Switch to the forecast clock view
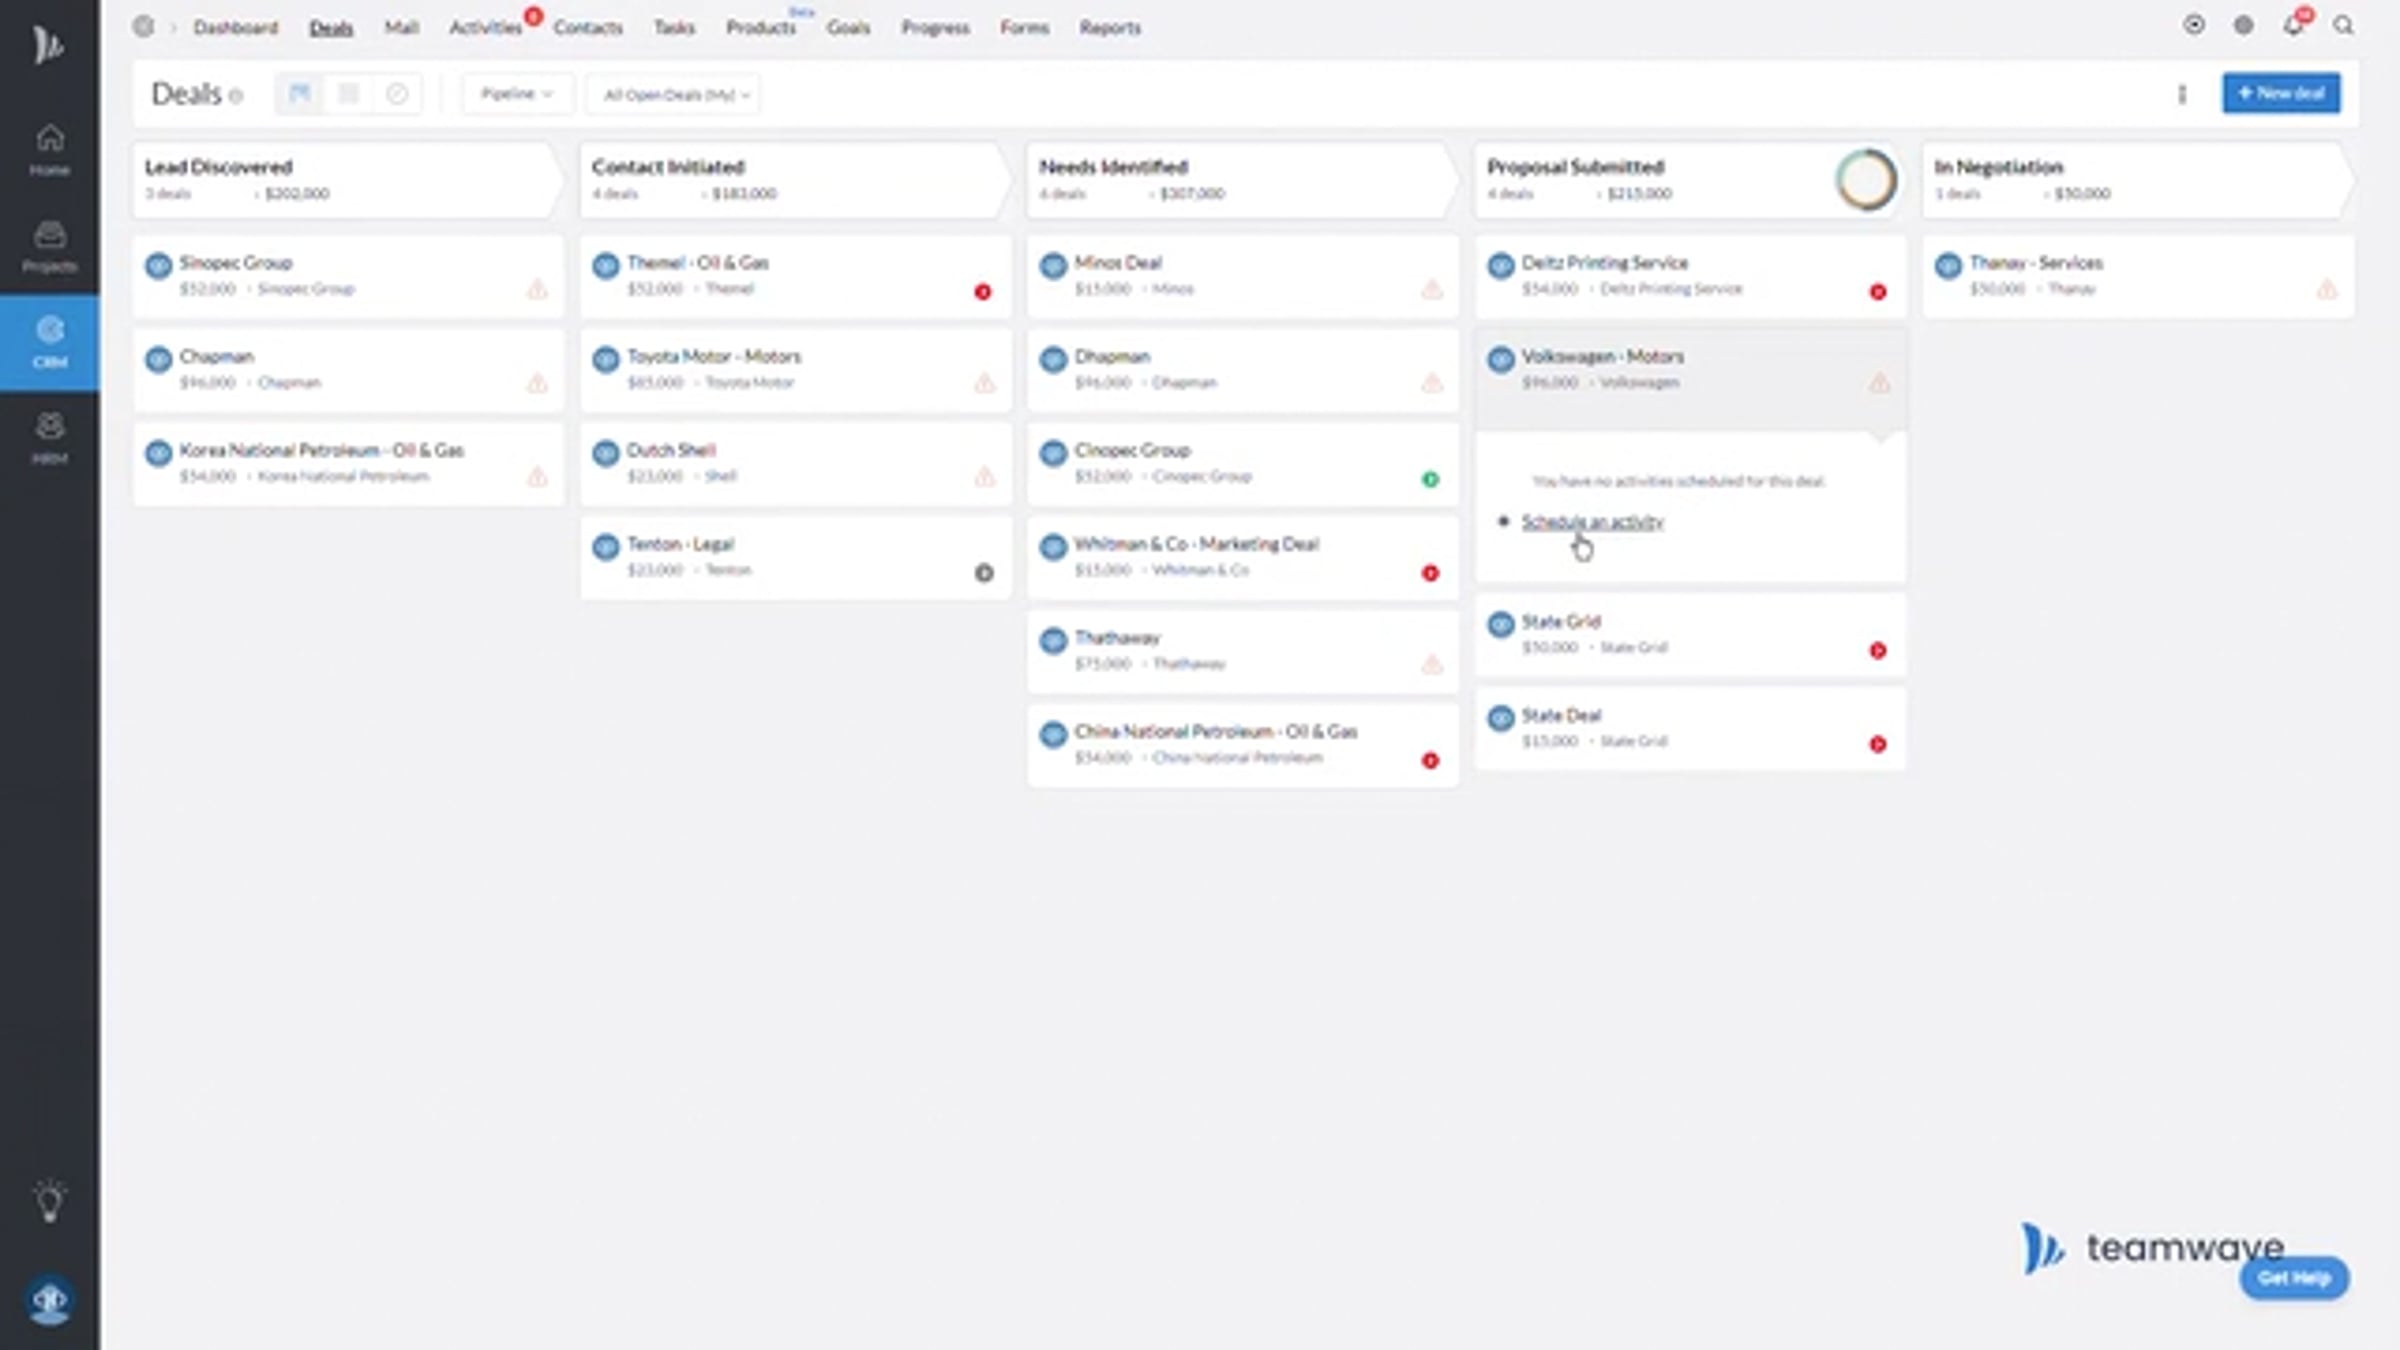This screenshot has height=1350, width=2400. (x=397, y=94)
